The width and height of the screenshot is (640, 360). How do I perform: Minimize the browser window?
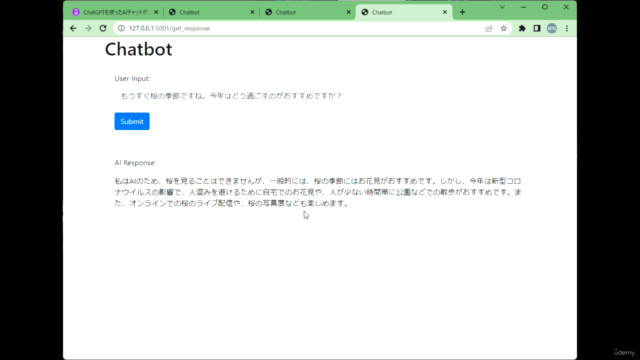(x=523, y=7)
